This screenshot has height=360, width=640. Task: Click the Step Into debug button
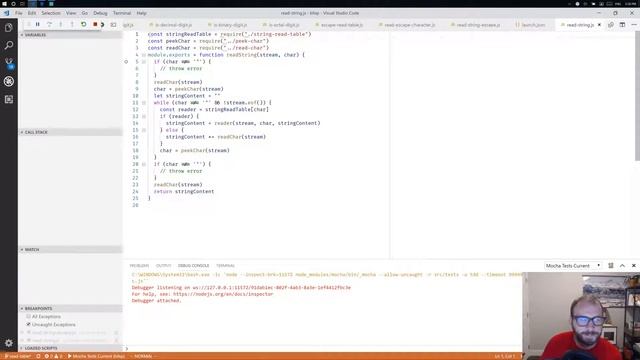pyautogui.click(x=60, y=24)
